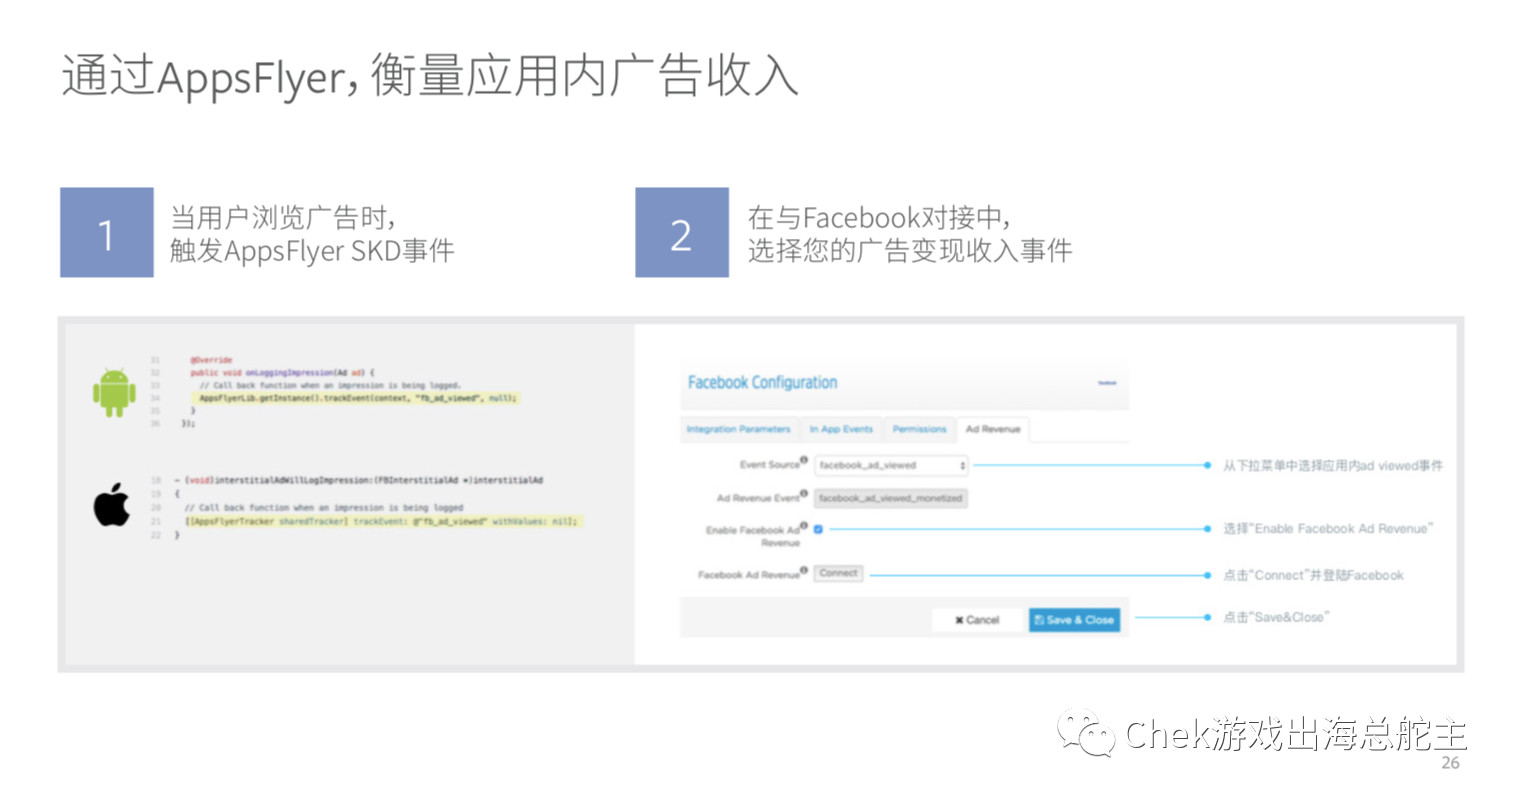This screenshot has width=1518, height=801.
Task: Click info icon by Enable Facebook Ad label
Action: pos(804,526)
